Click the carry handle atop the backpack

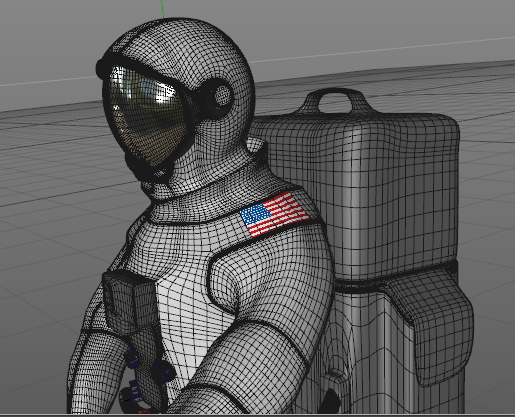(334, 102)
